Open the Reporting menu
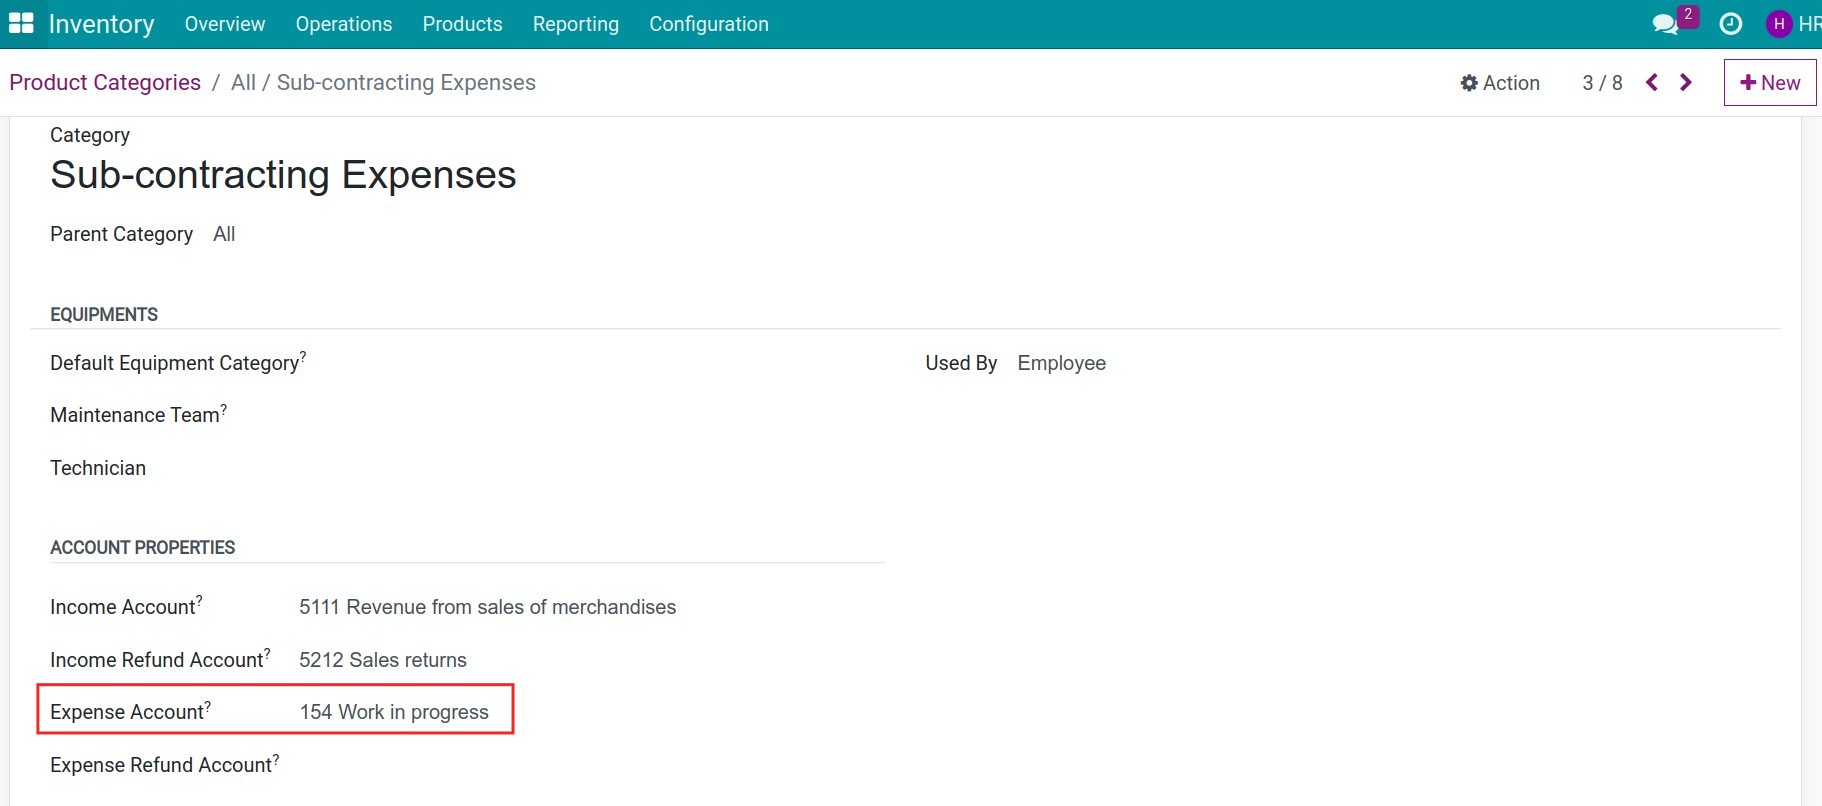Image resolution: width=1822 pixels, height=806 pixels. (576, 24)
